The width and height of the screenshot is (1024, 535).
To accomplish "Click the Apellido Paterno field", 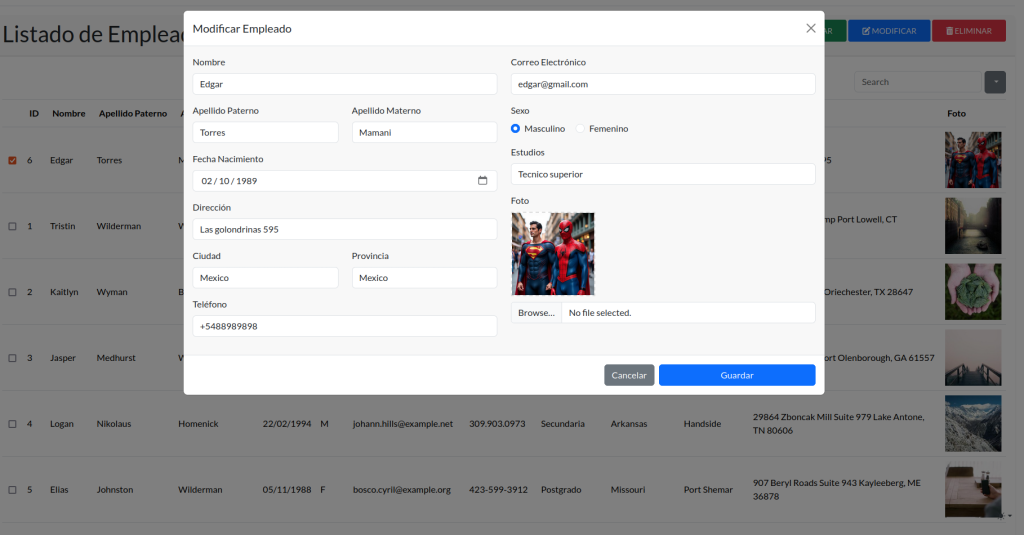I will click(x=265, y=133).
